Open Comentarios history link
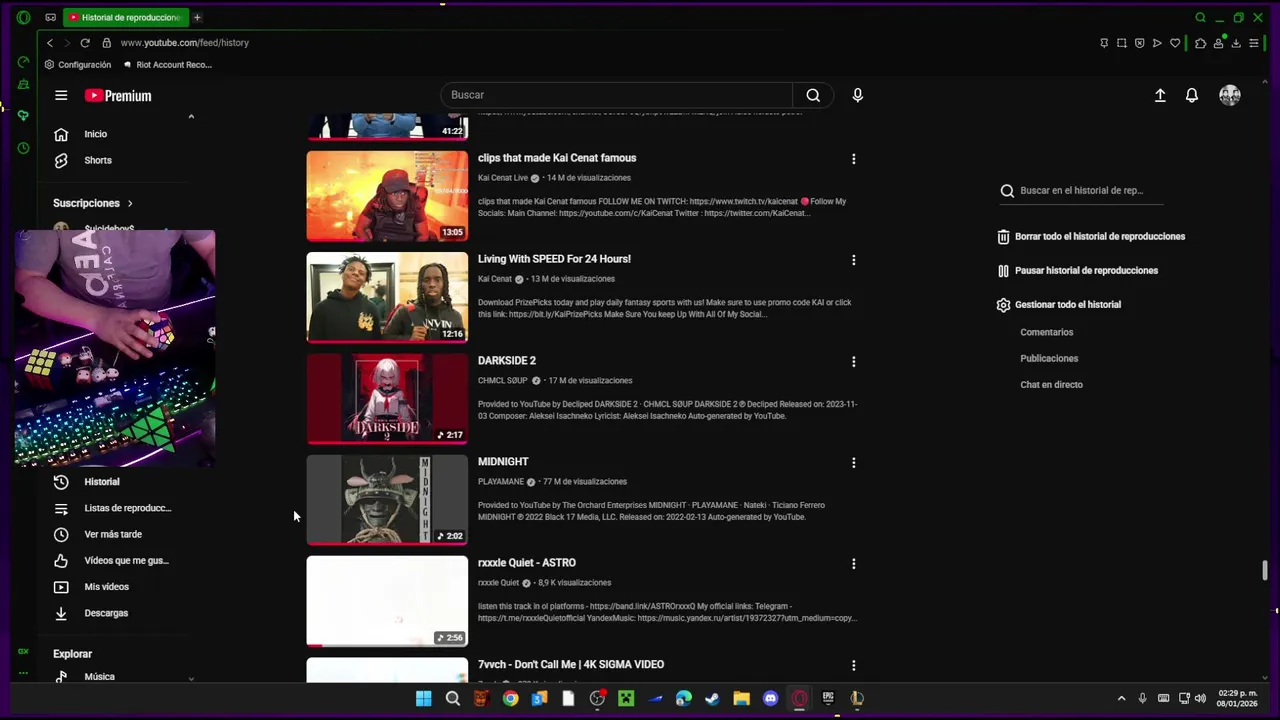 click(1047, 332)
